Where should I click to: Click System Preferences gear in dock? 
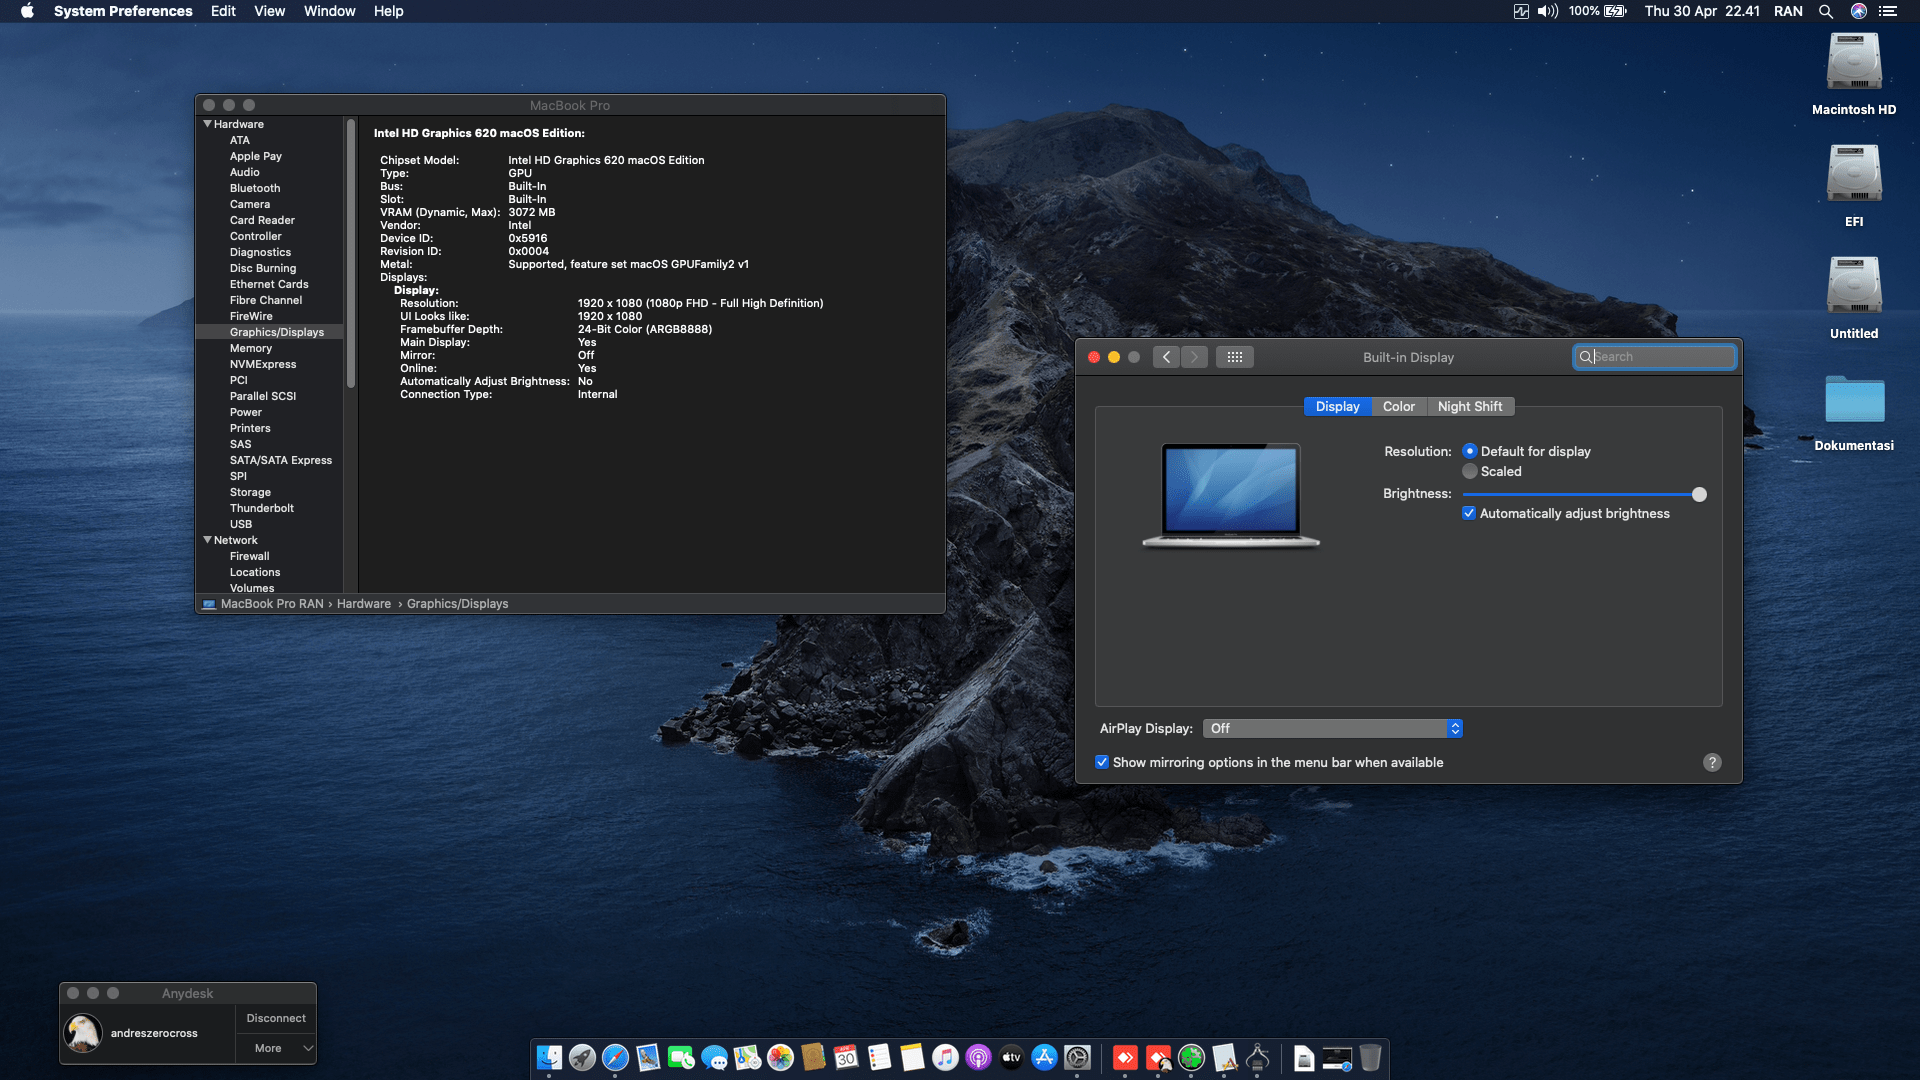pyautogui.click(x=1077, y=1057)
